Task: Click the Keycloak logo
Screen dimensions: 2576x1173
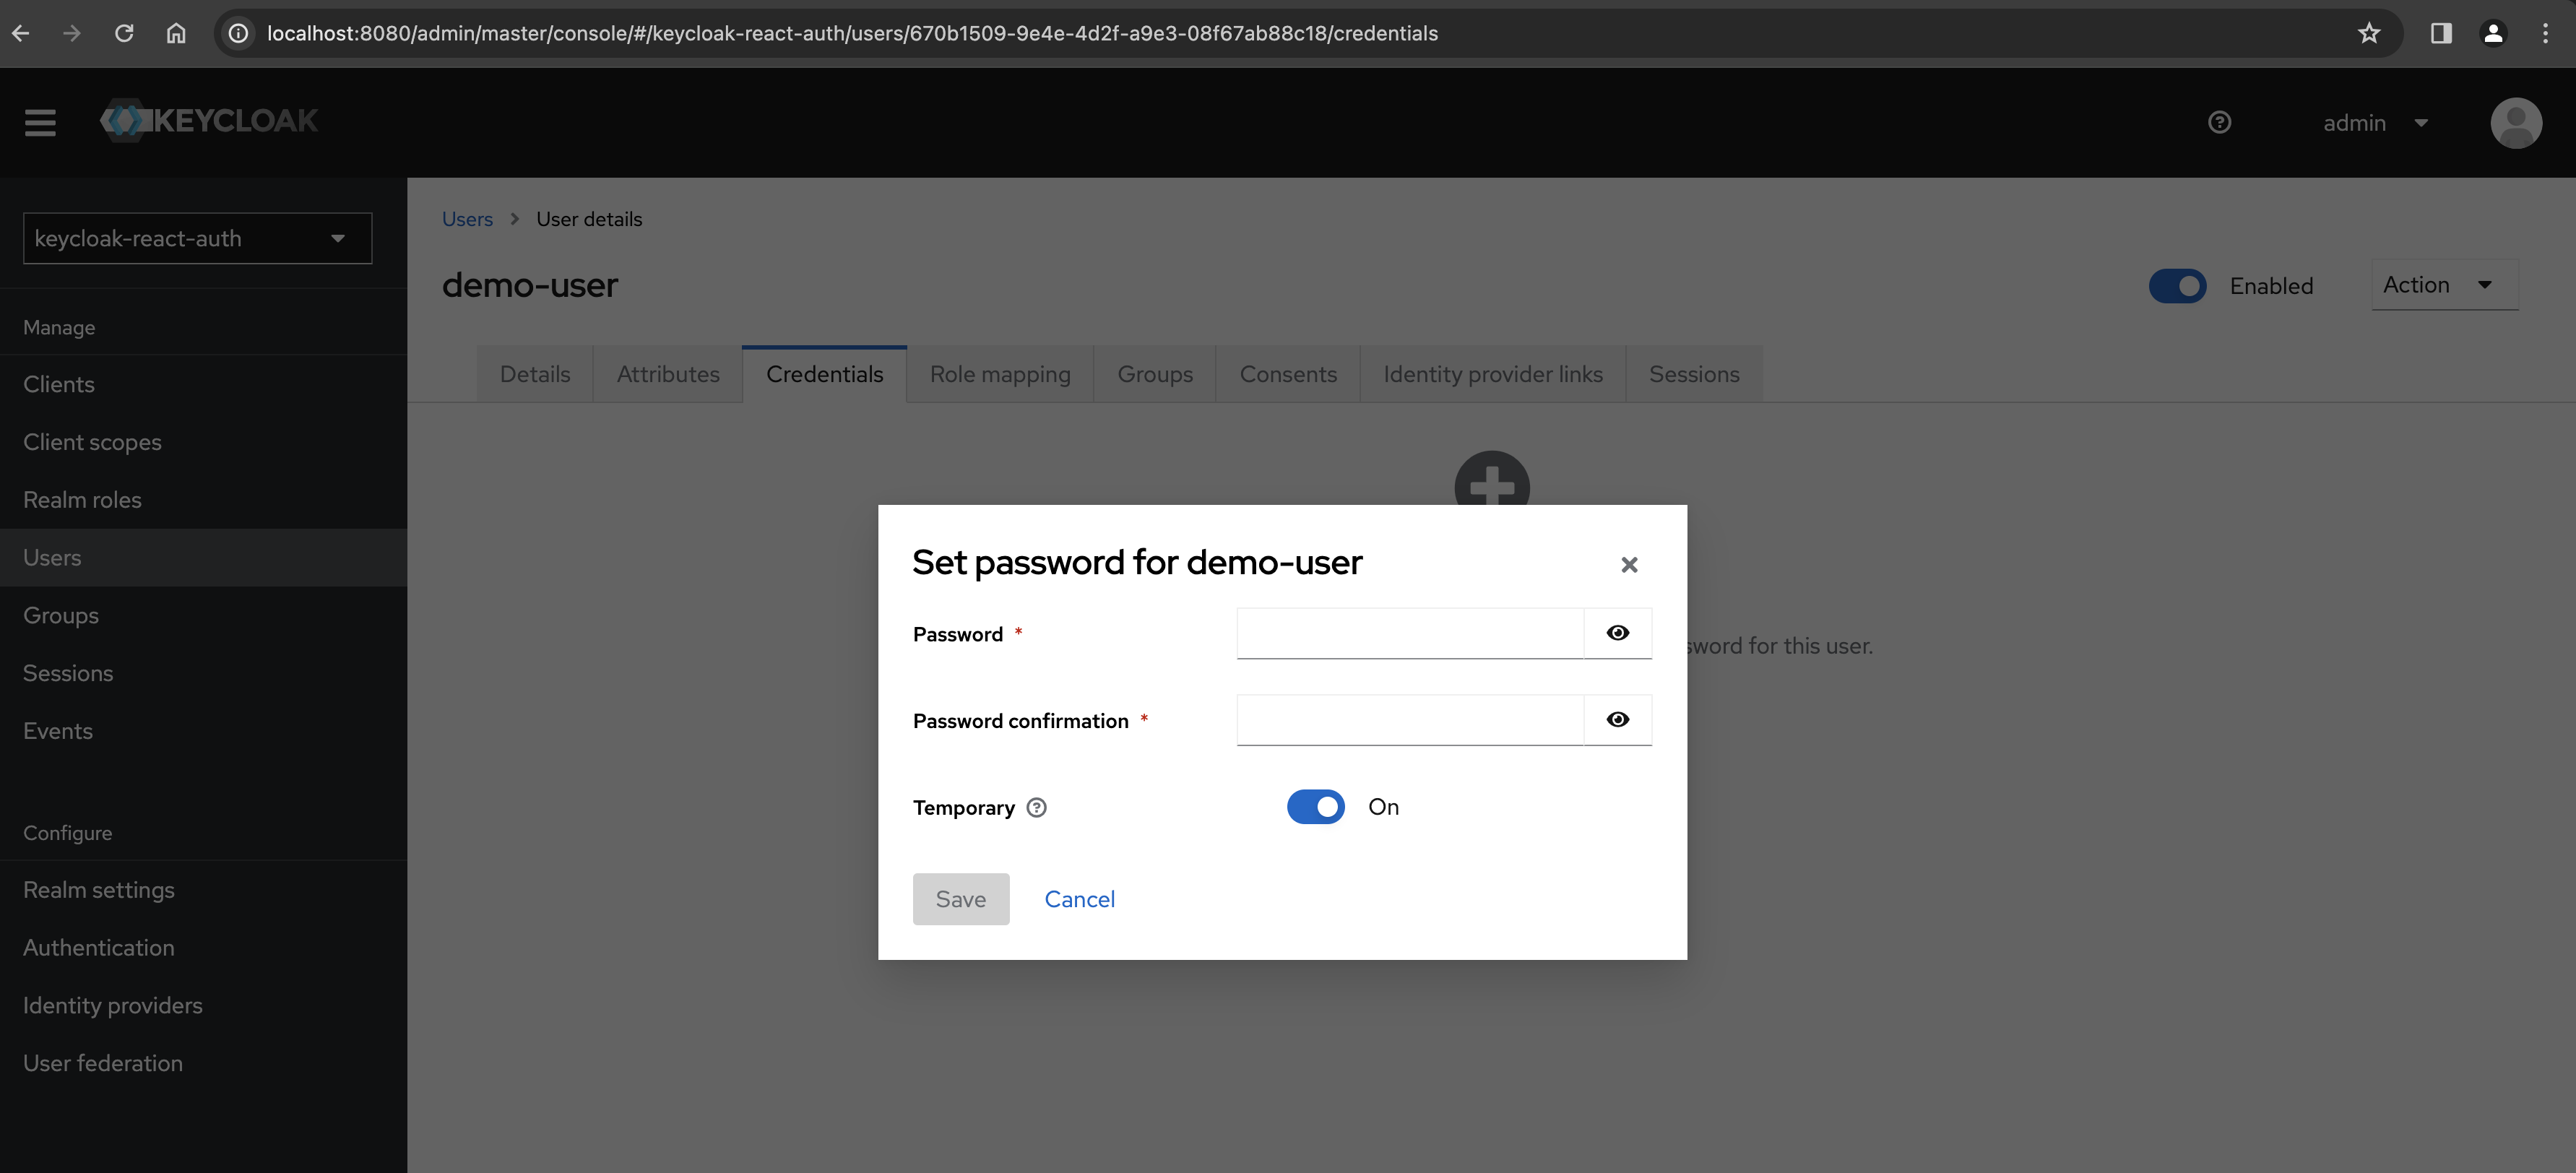Action: pos(209,121)
